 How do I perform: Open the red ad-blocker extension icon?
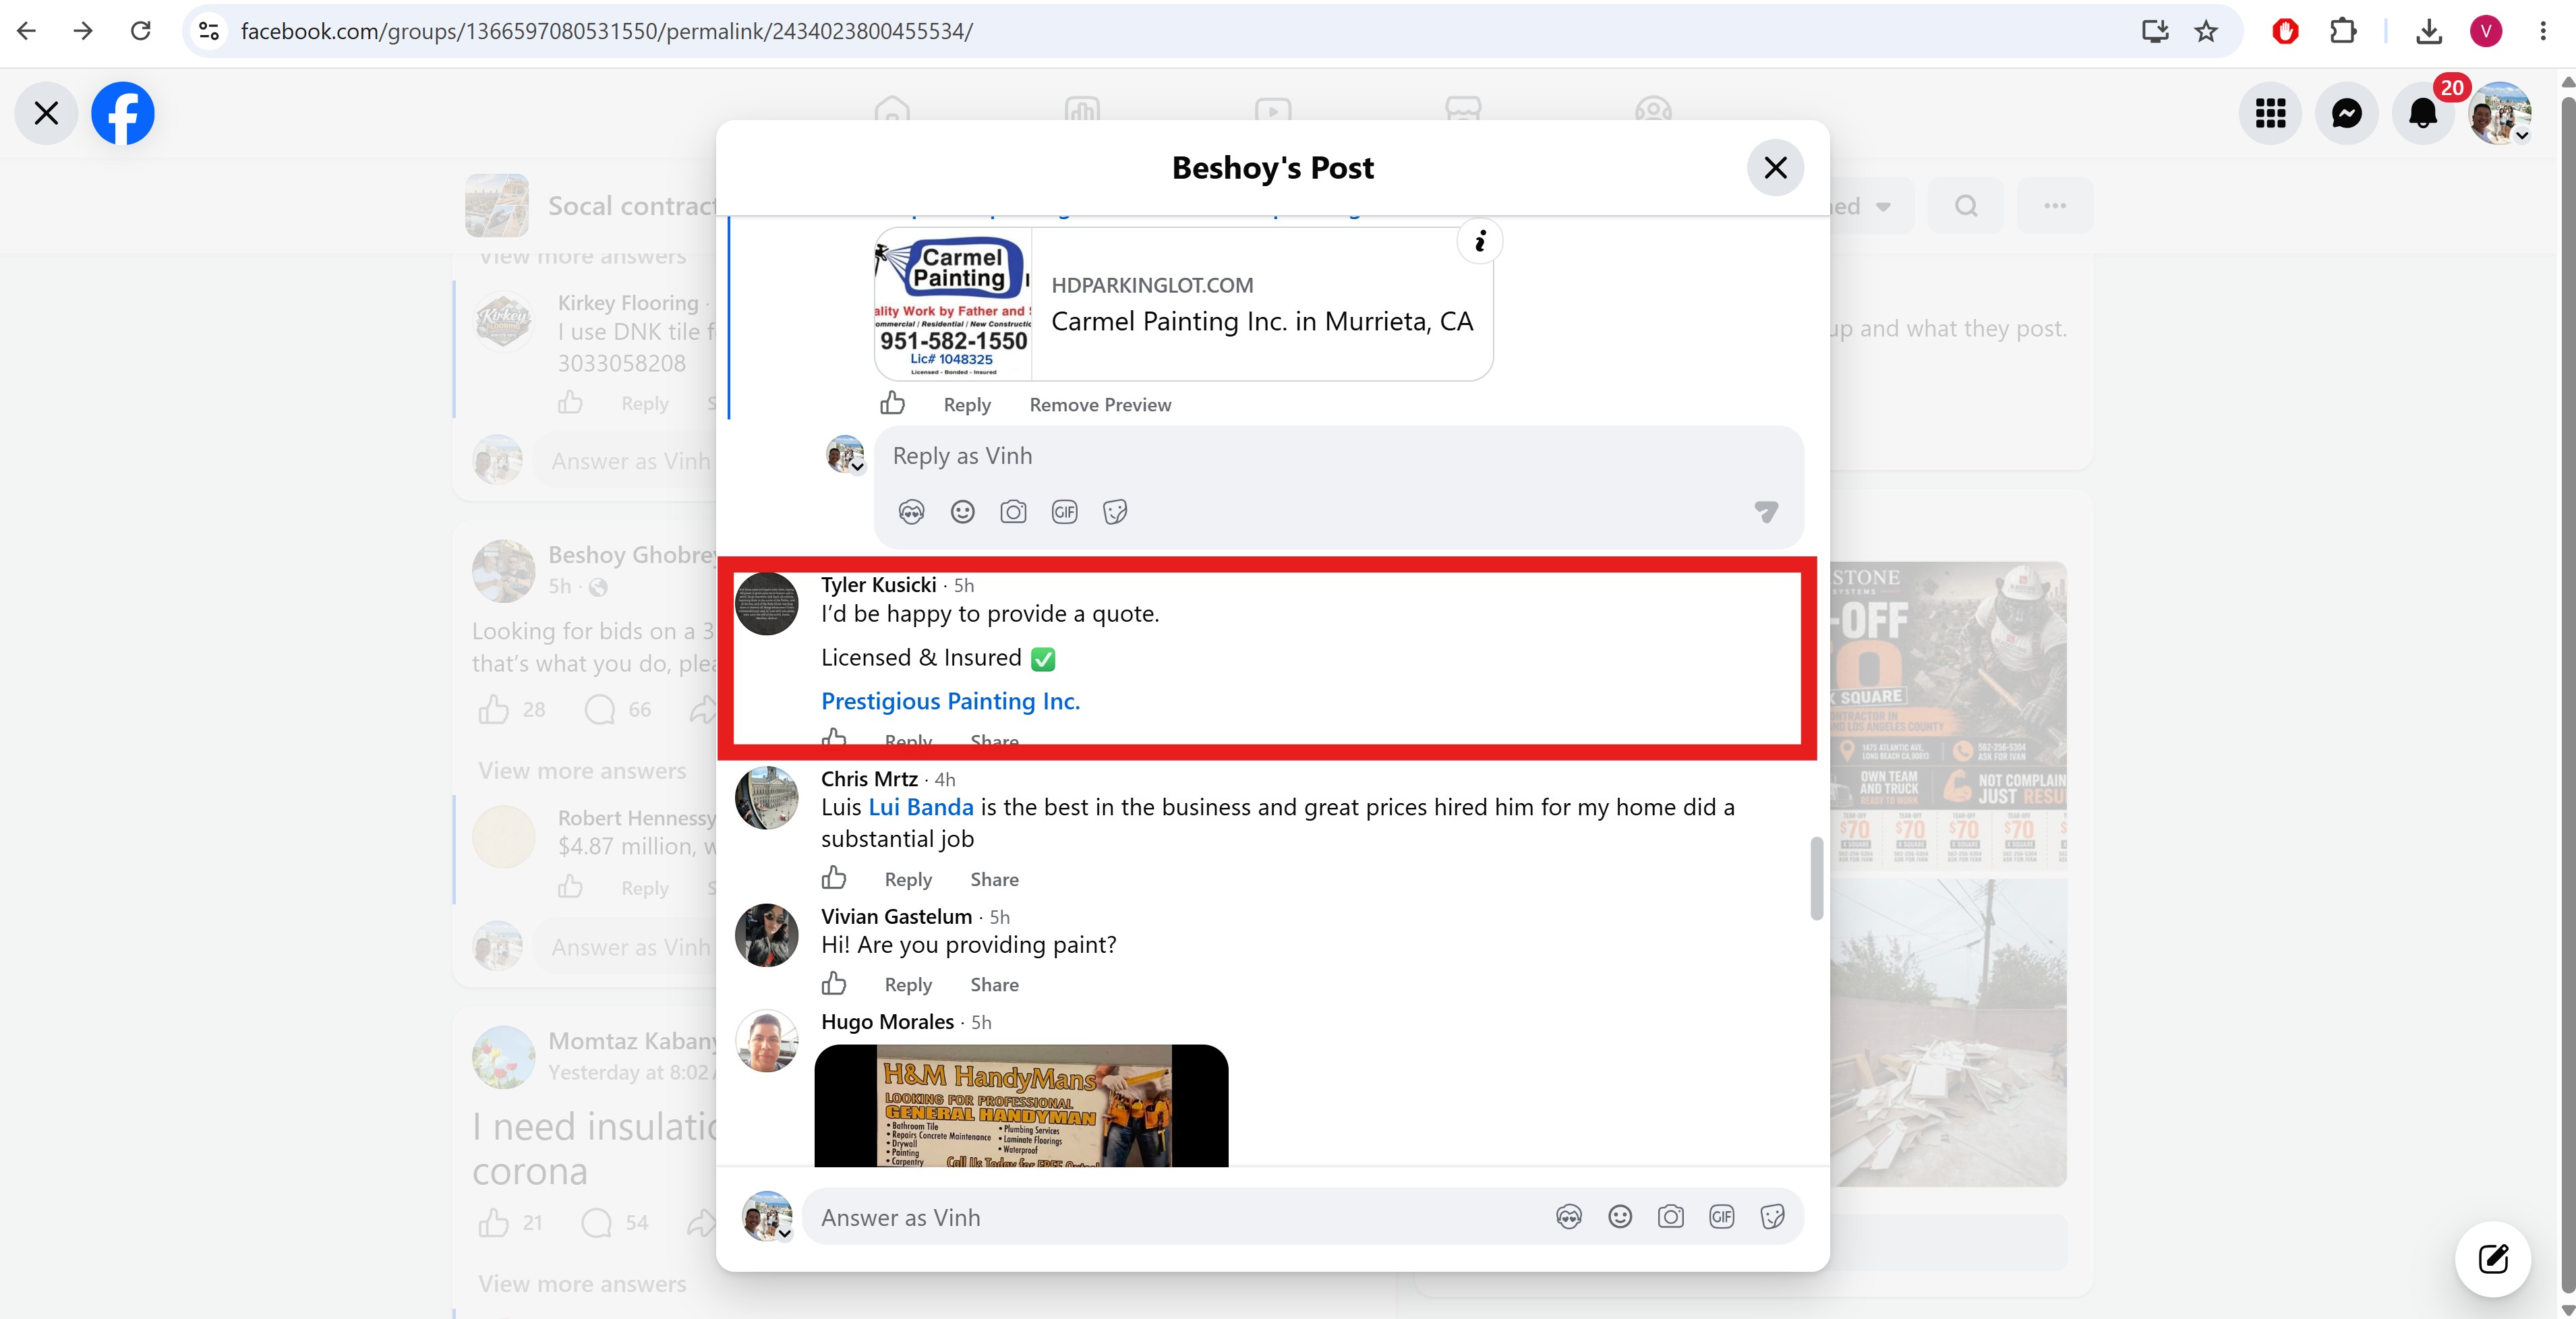tap(2285, 31)
